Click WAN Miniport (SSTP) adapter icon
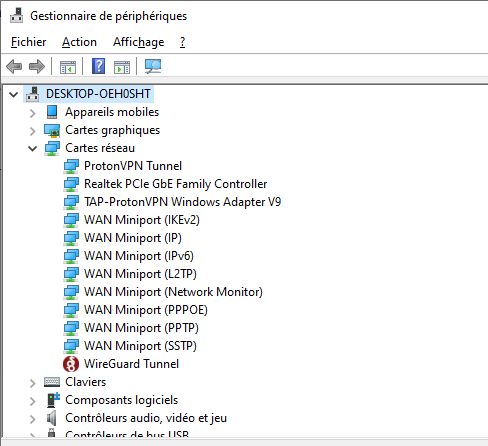Image resolution: width=488 pixels, height=446 pixels. pyautogui.click(x=71, y=346)
